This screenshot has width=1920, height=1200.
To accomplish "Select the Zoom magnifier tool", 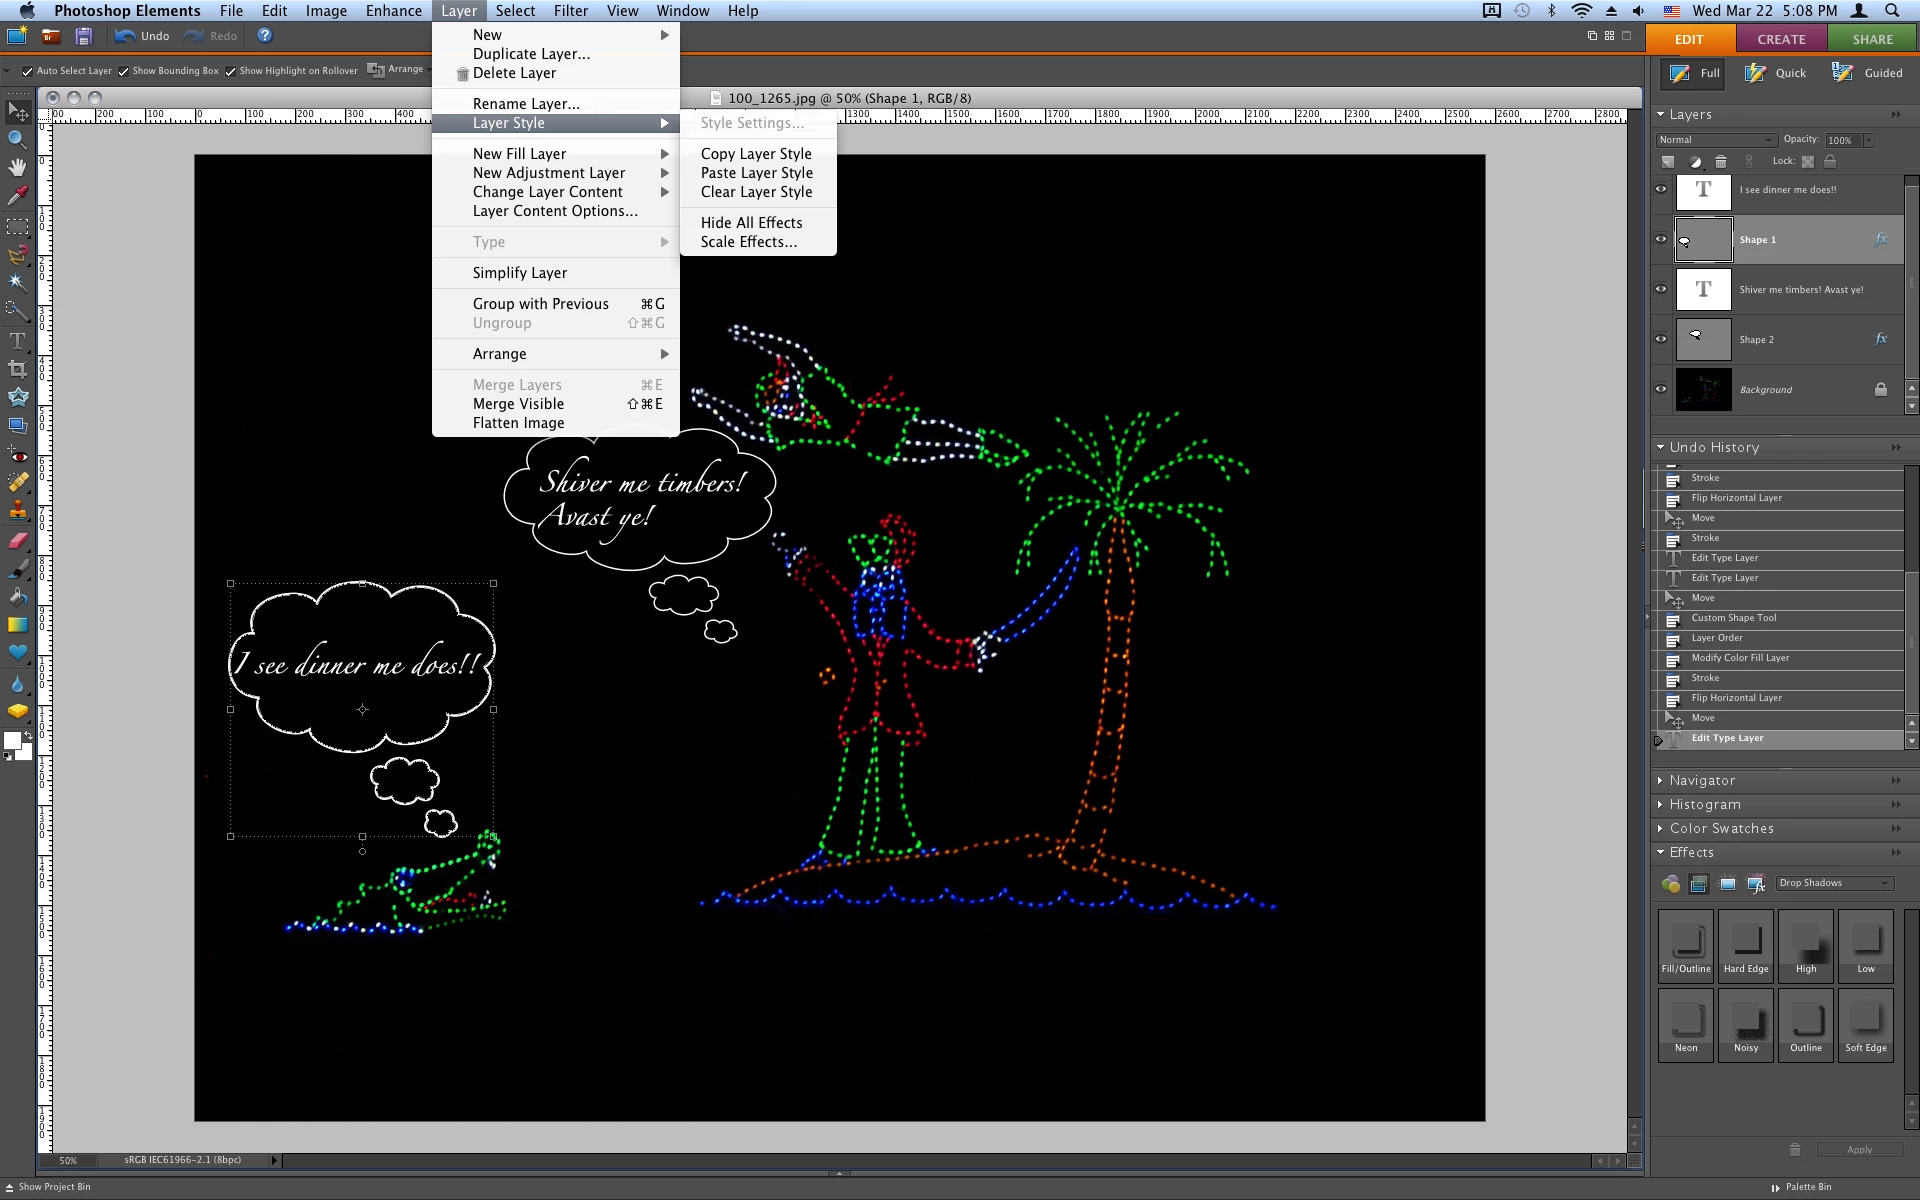I will pos(17,139).
